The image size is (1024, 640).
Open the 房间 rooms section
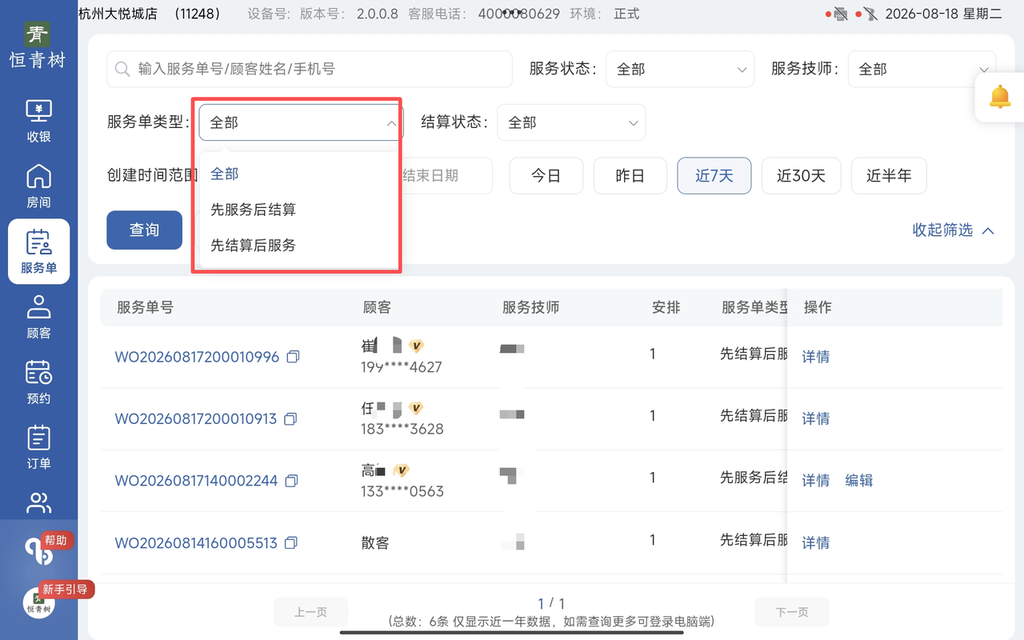(39, 186)
